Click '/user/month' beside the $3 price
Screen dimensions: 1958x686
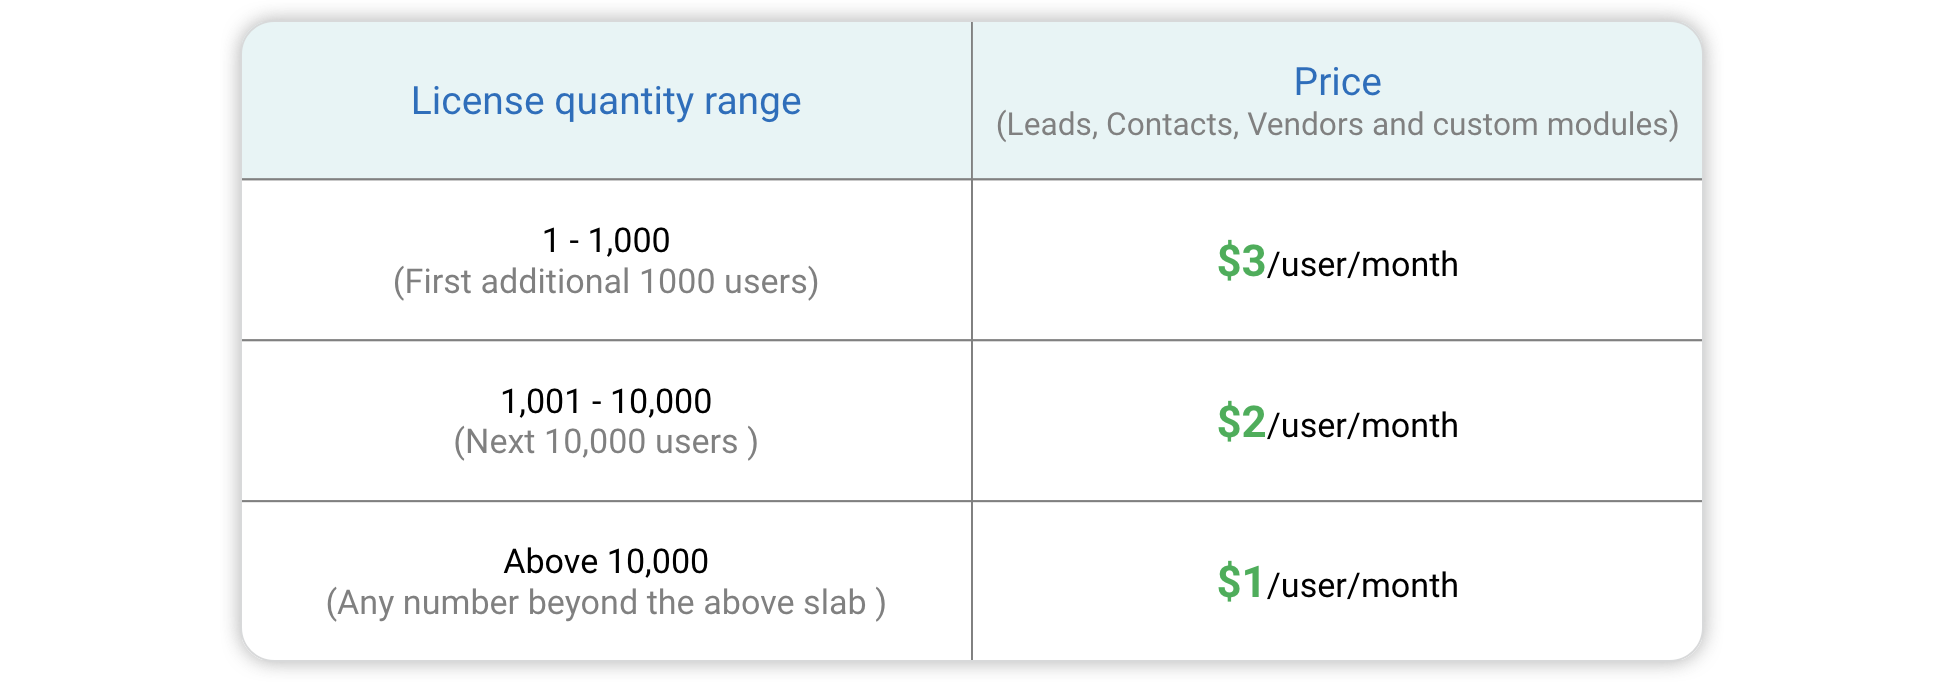[1362, 265]
